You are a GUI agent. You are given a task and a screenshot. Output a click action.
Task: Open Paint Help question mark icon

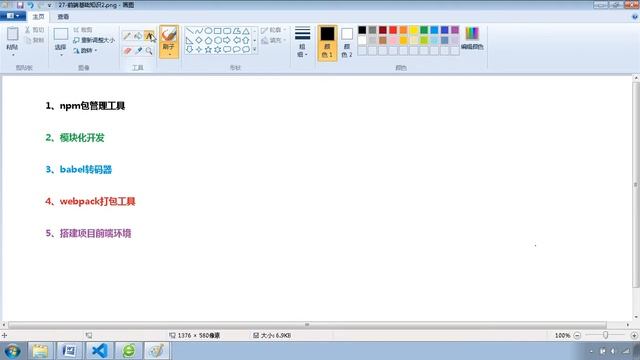tap(635, 17)
